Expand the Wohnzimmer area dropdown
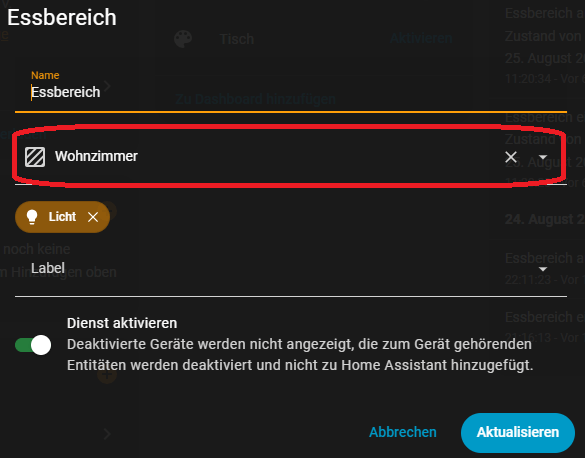 [x=543, y=157]
